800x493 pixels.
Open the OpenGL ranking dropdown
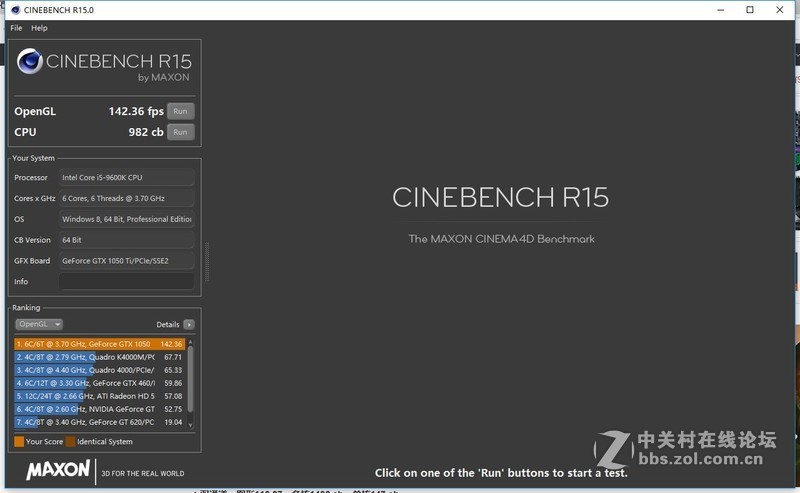click(39, 324)
